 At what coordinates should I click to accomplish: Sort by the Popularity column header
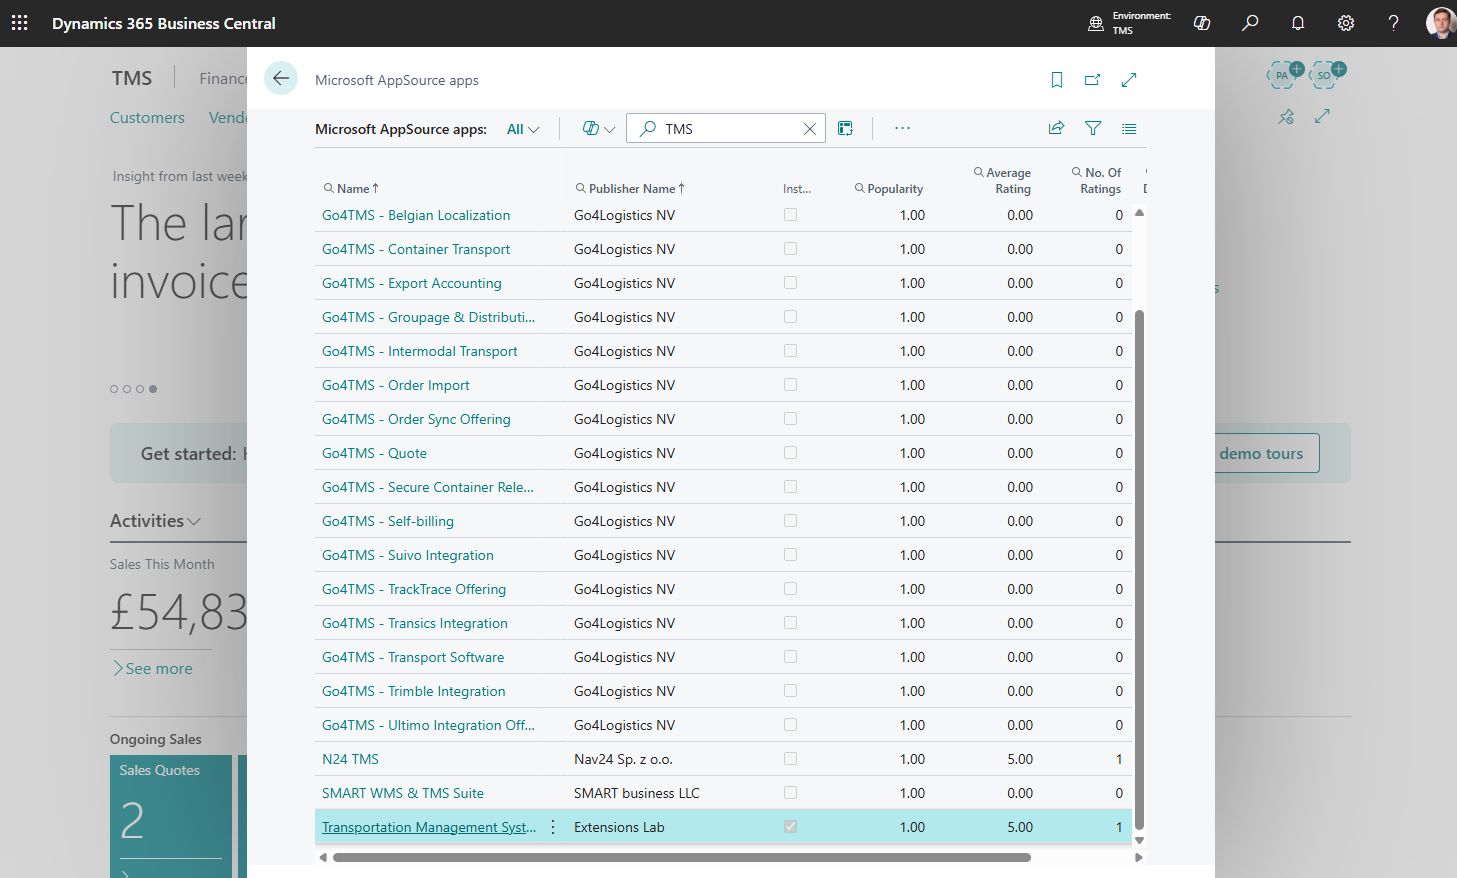click(894, 189)
